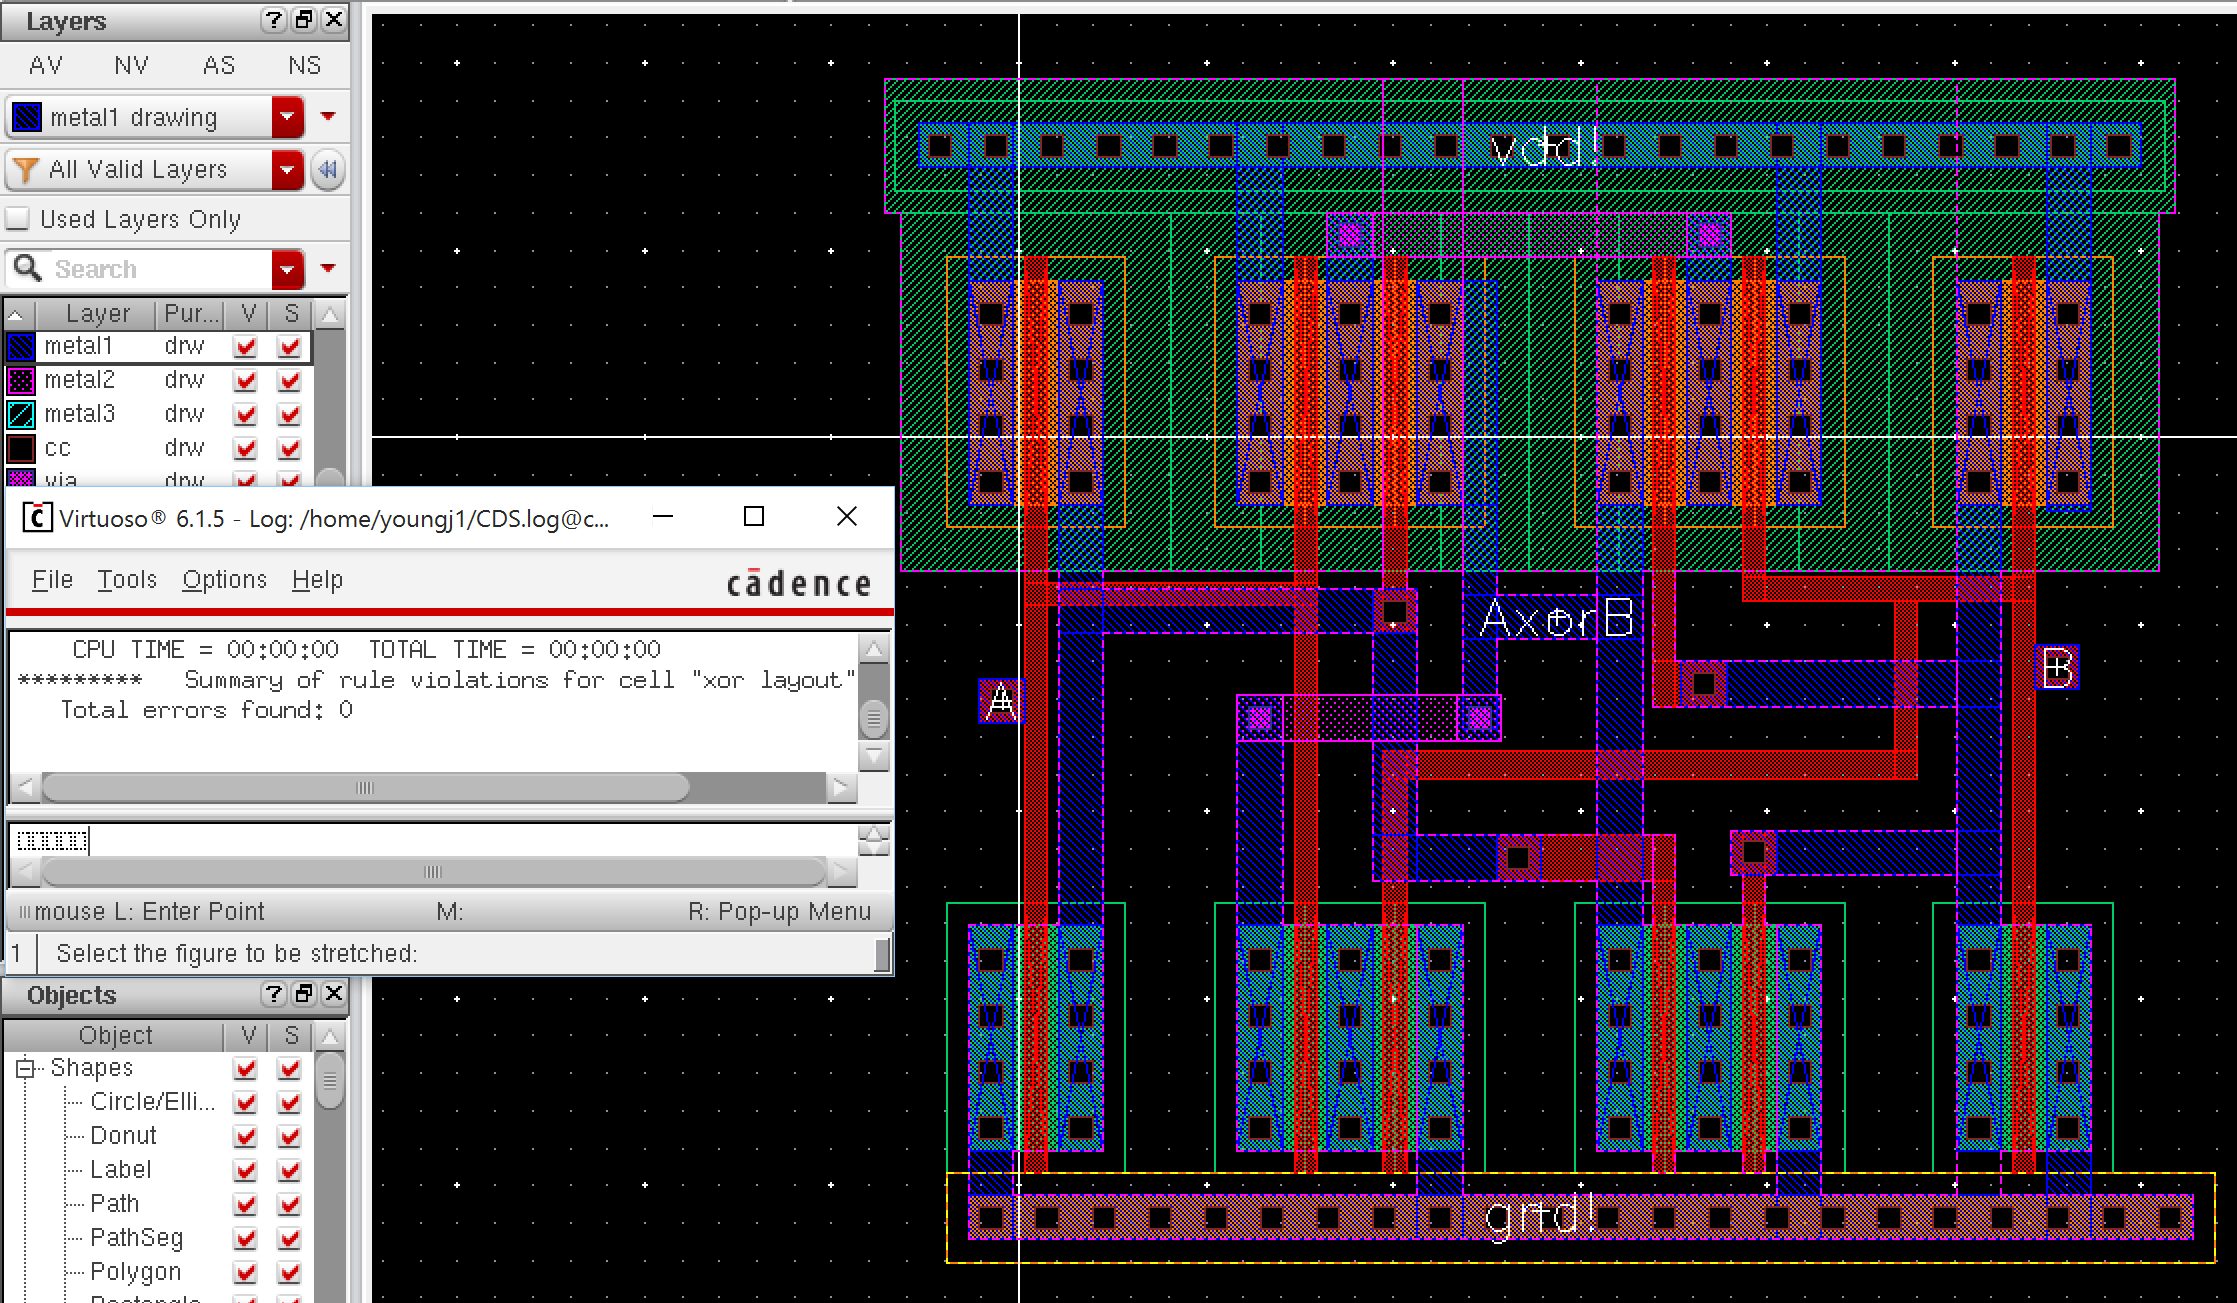The height and width of the screenshot is (1303, 2237).
Task: Open the All Valid Layers dropdown
Action: 287,170
